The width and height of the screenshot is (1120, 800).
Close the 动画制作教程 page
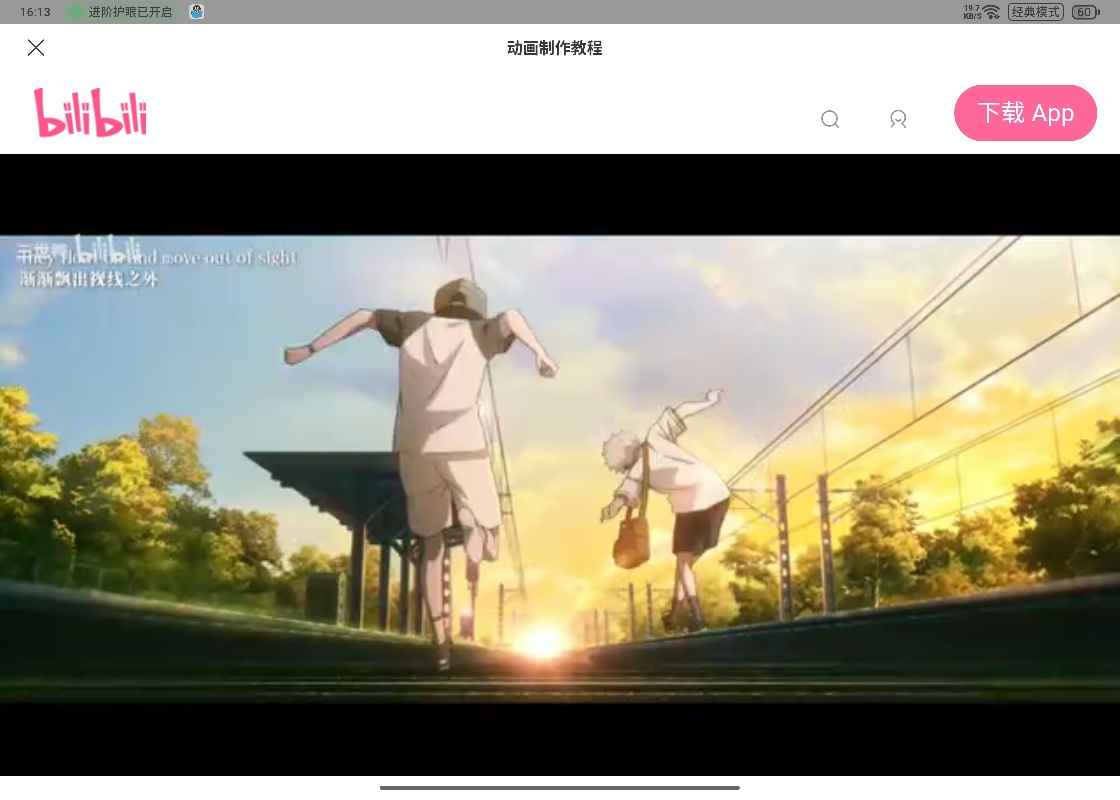tap(36, 48)
